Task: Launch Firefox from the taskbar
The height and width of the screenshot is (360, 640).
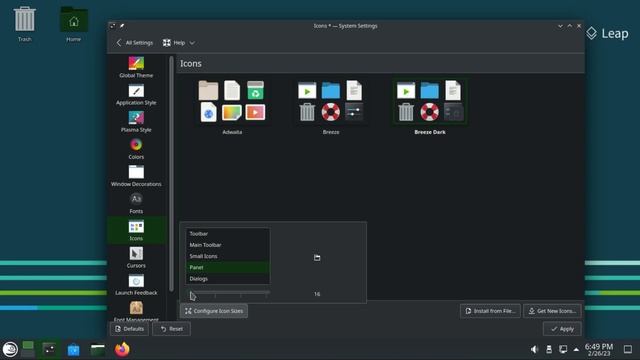Action: pos(122,349)
